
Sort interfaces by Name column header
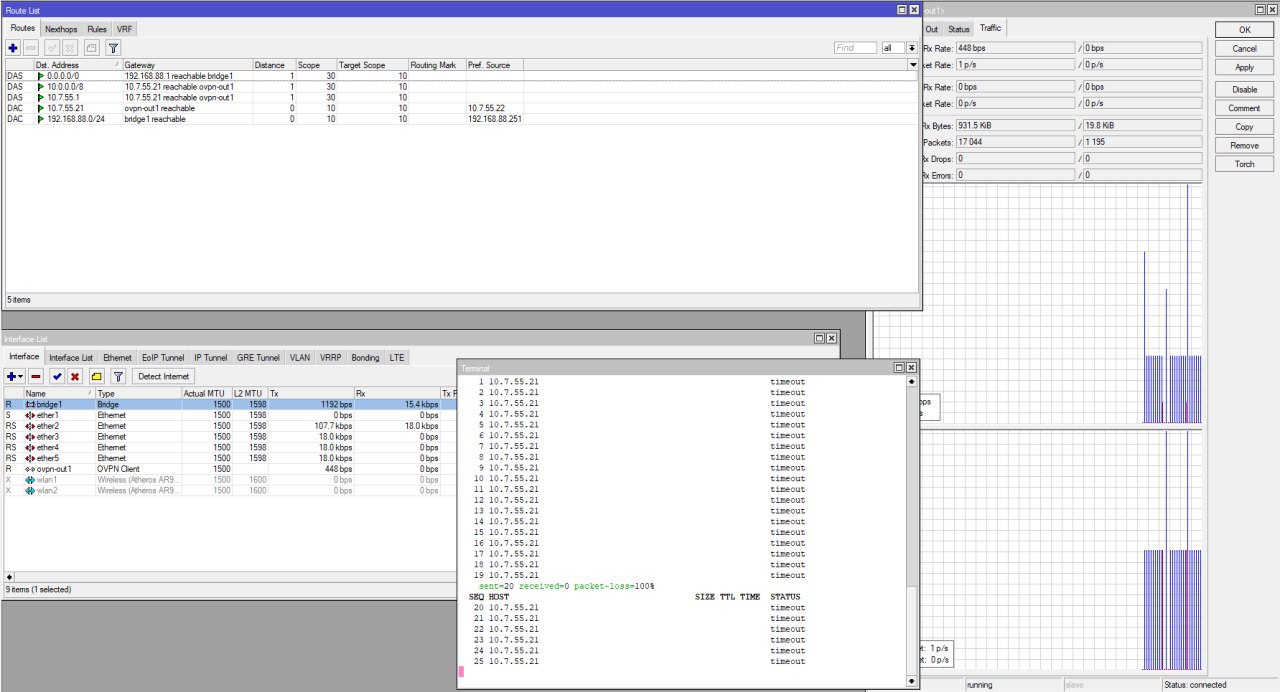(59, 393)
